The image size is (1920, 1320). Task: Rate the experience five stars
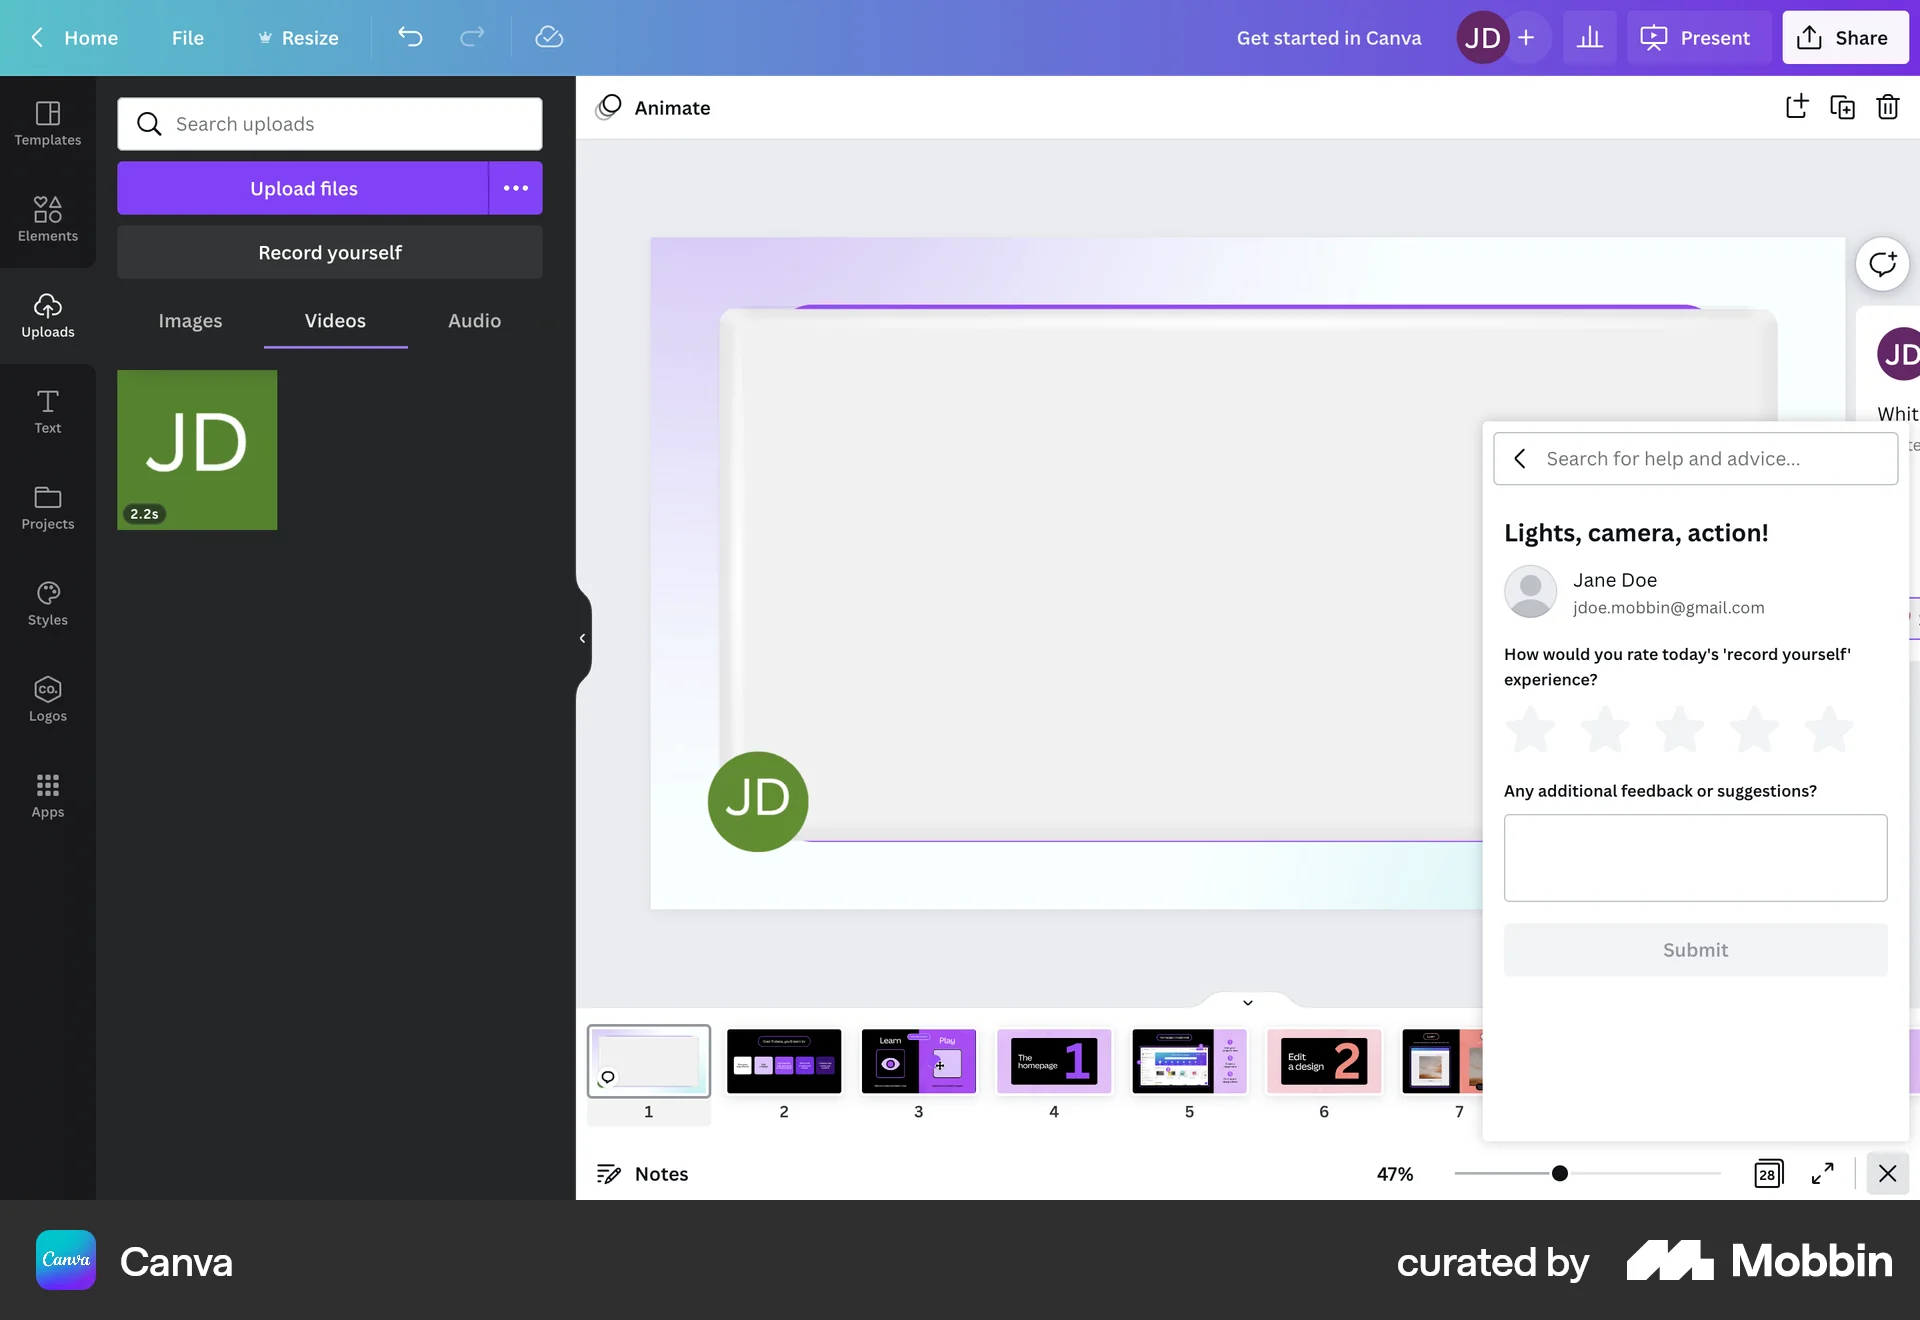tap(1828, 730)
